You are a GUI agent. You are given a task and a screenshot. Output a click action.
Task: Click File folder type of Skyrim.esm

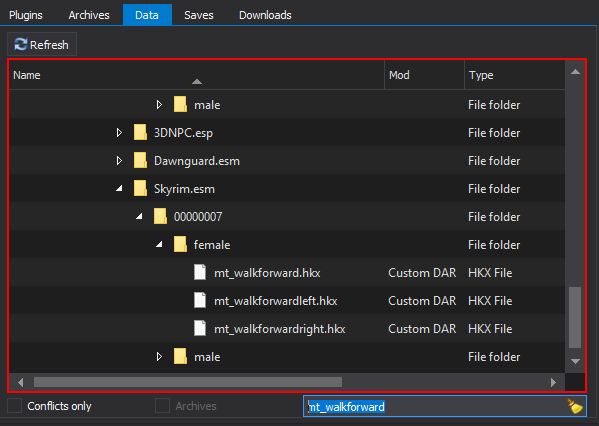pos(494,189)
